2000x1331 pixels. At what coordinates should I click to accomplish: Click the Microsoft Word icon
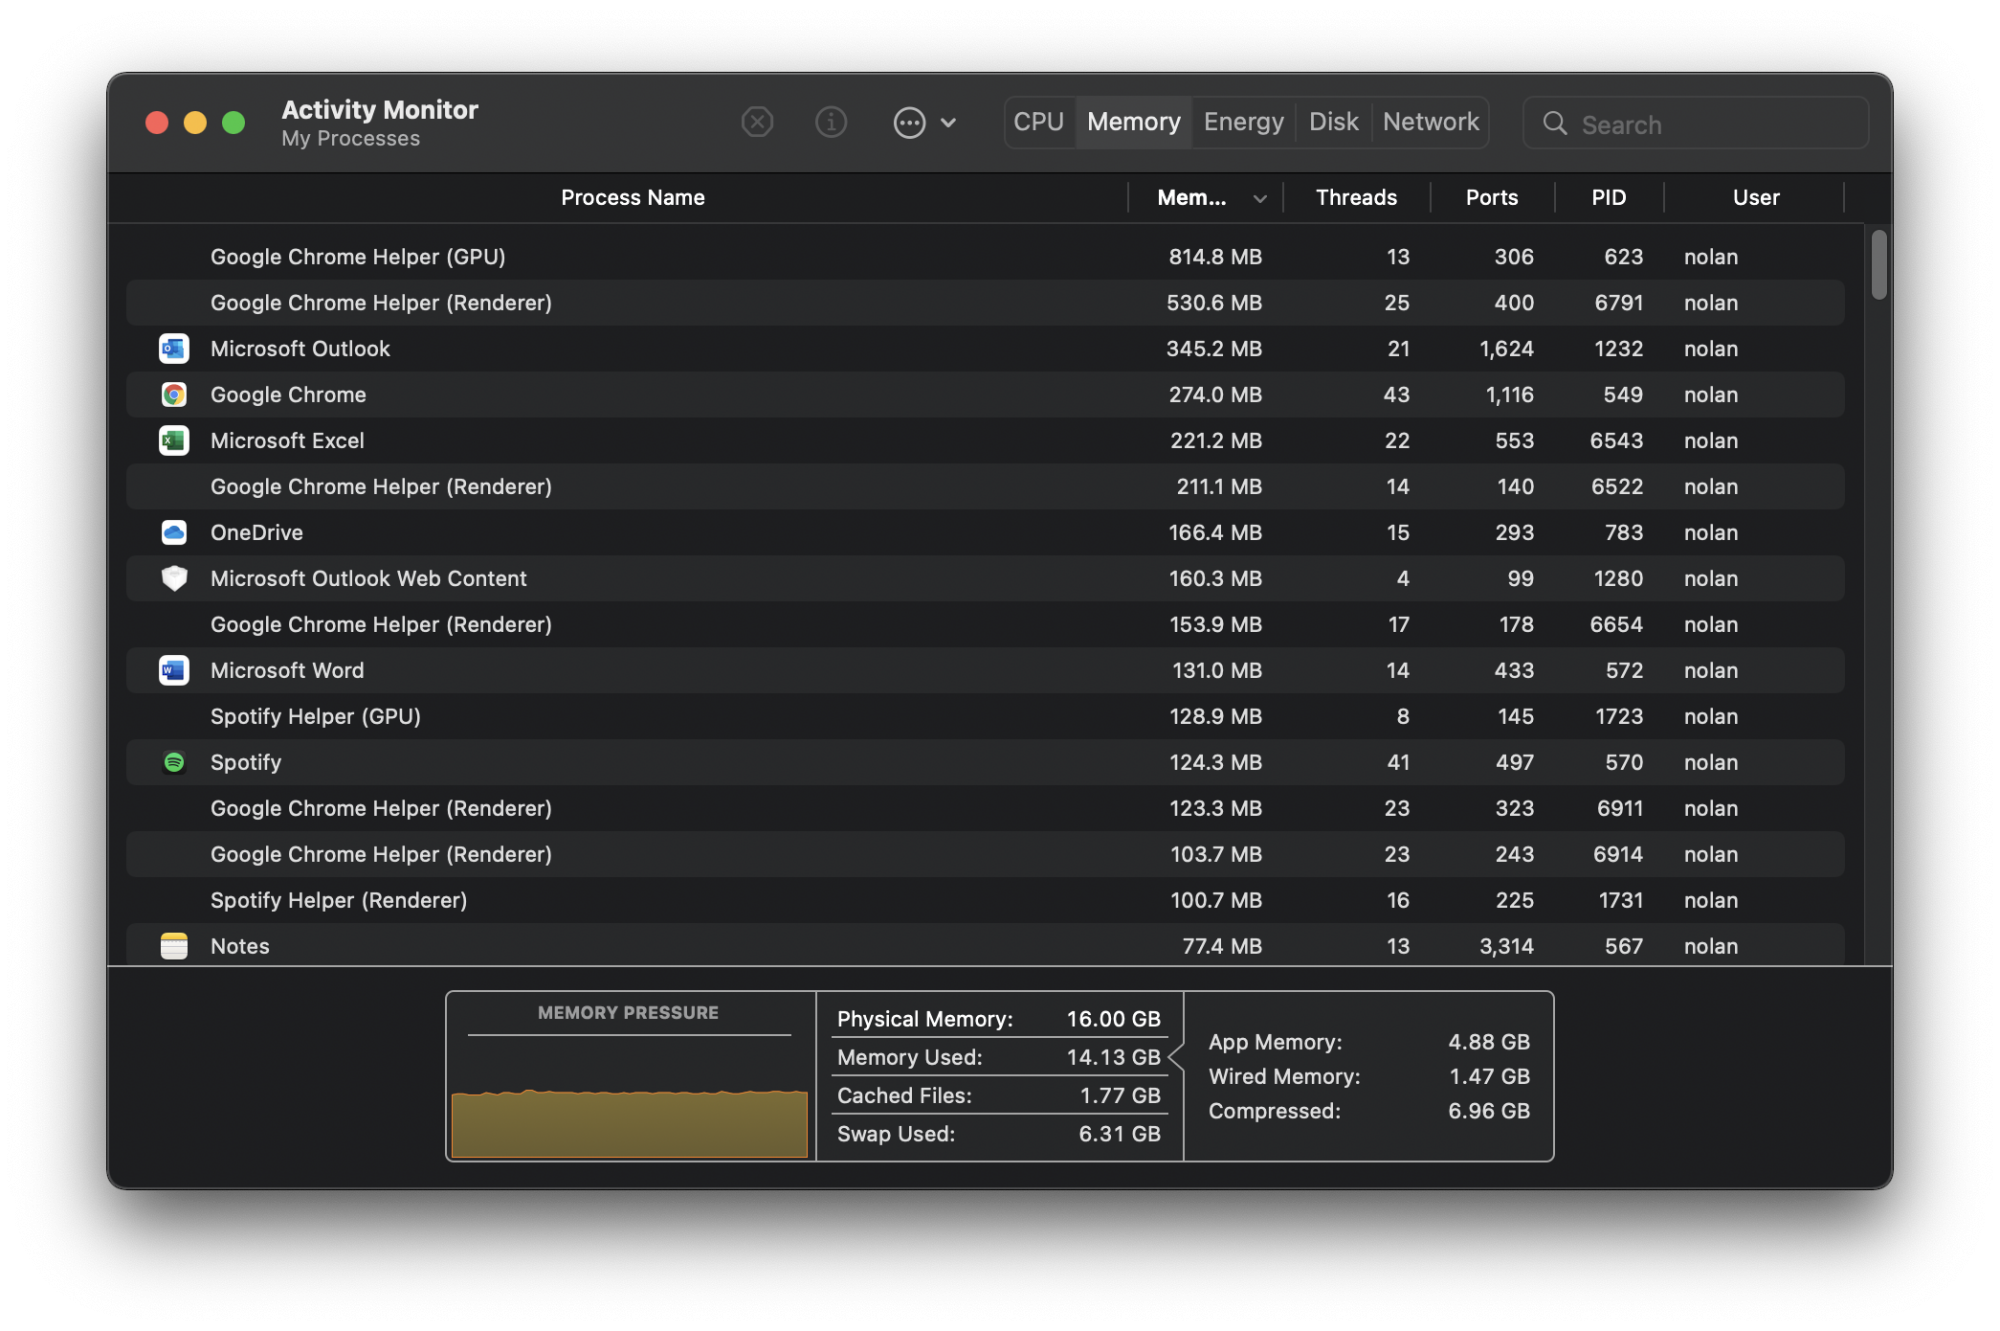point(174,670)
